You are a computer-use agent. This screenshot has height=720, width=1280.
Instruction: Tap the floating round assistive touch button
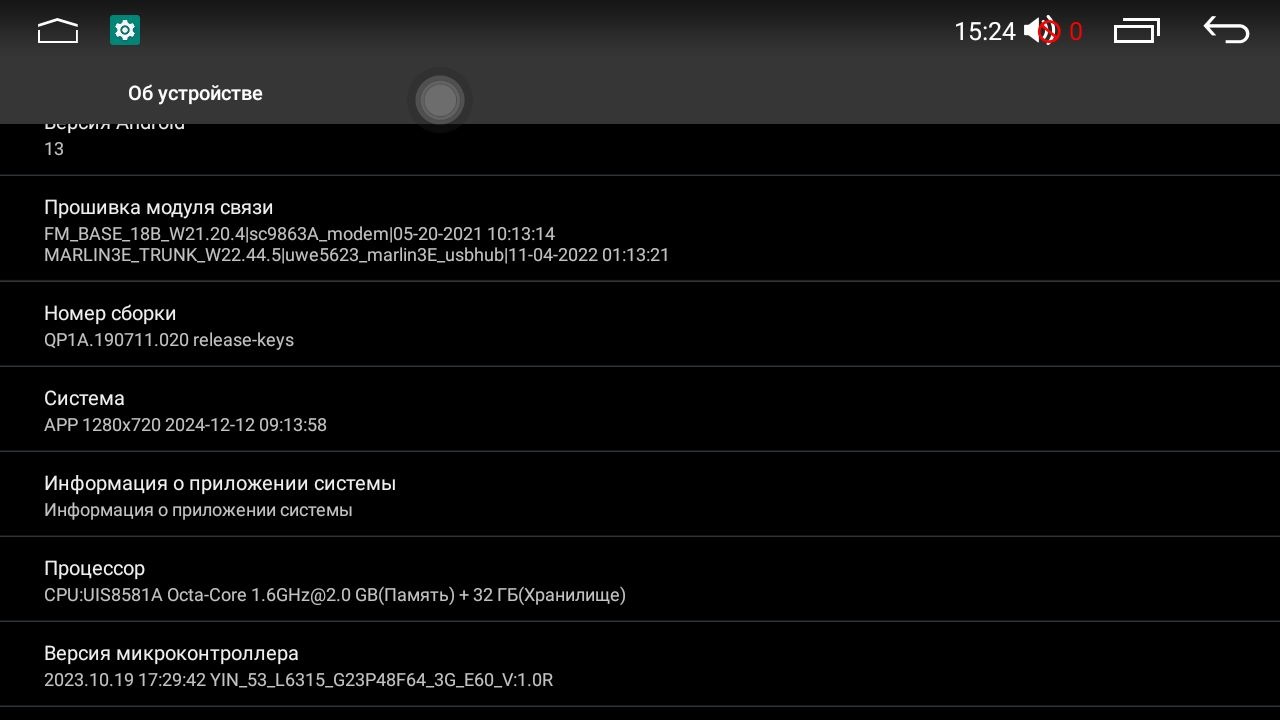pyautogui.click(x=440, y=100)
